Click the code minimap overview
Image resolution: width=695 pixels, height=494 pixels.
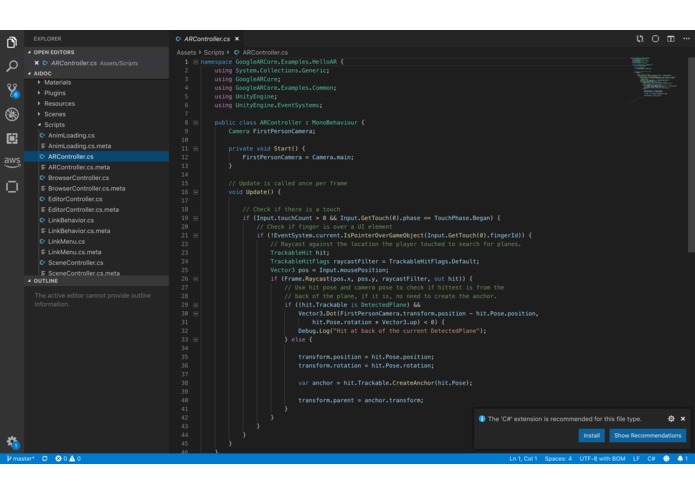[655, 80]
